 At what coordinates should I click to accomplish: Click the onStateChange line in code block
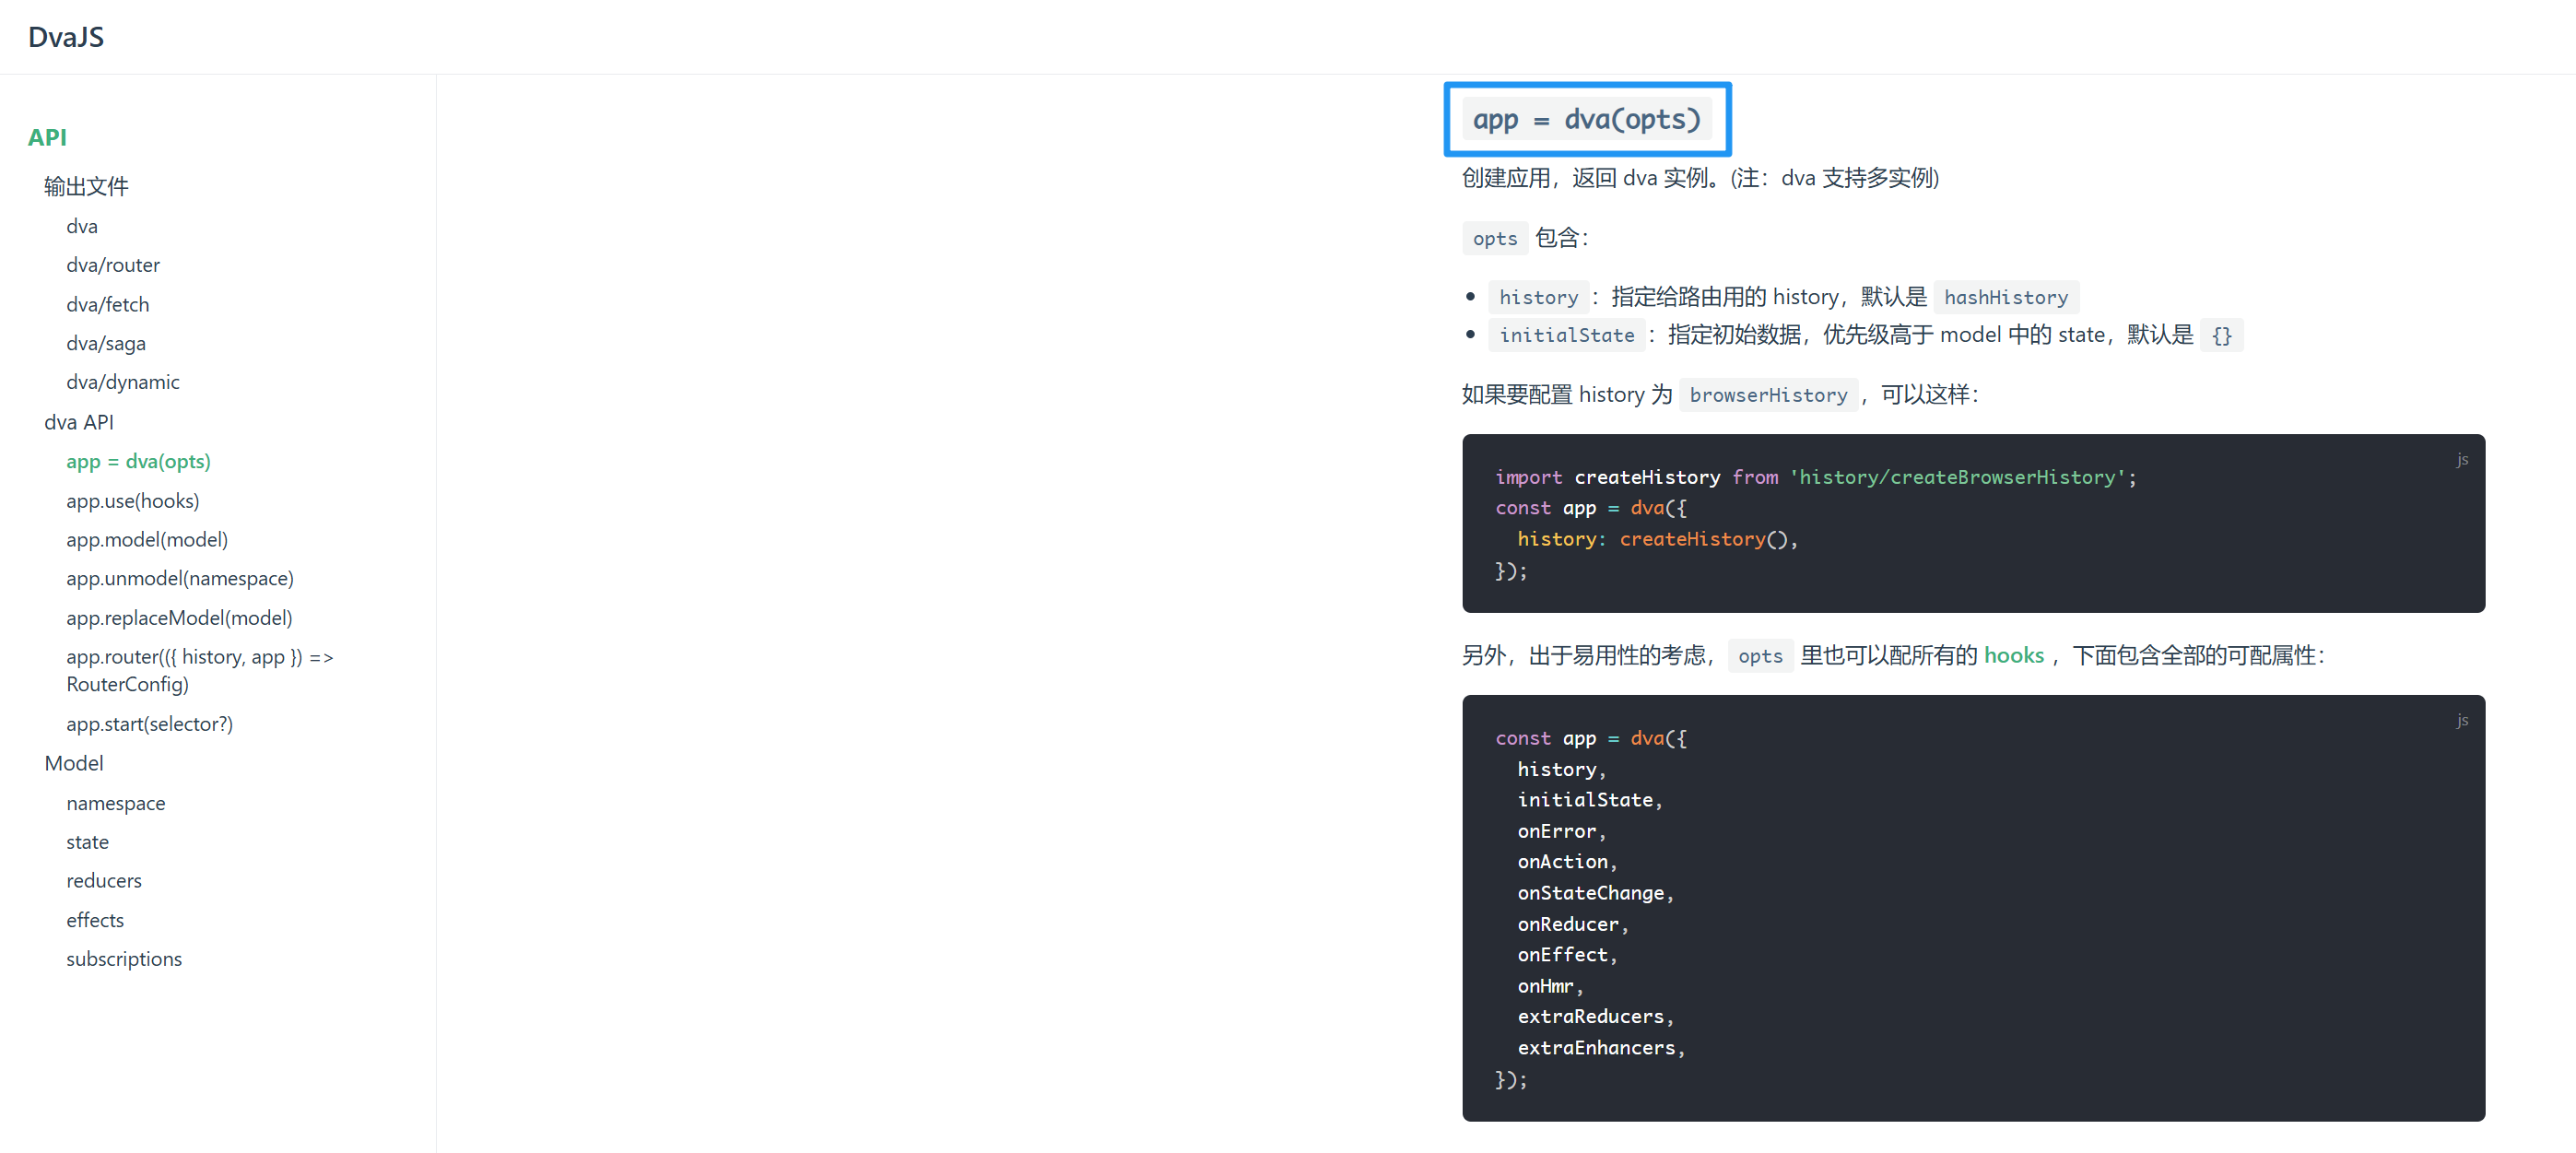click(1595, 893)
